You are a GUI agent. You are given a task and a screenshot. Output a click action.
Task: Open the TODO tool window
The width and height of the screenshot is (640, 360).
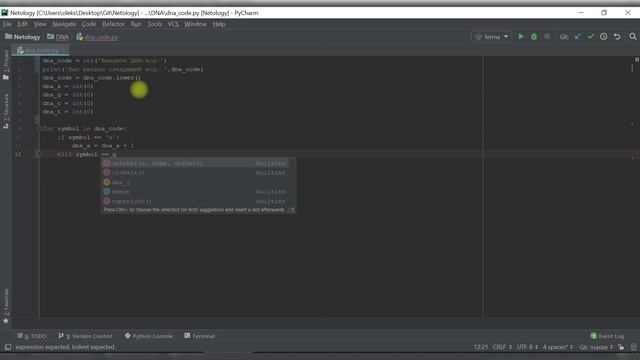32,336
